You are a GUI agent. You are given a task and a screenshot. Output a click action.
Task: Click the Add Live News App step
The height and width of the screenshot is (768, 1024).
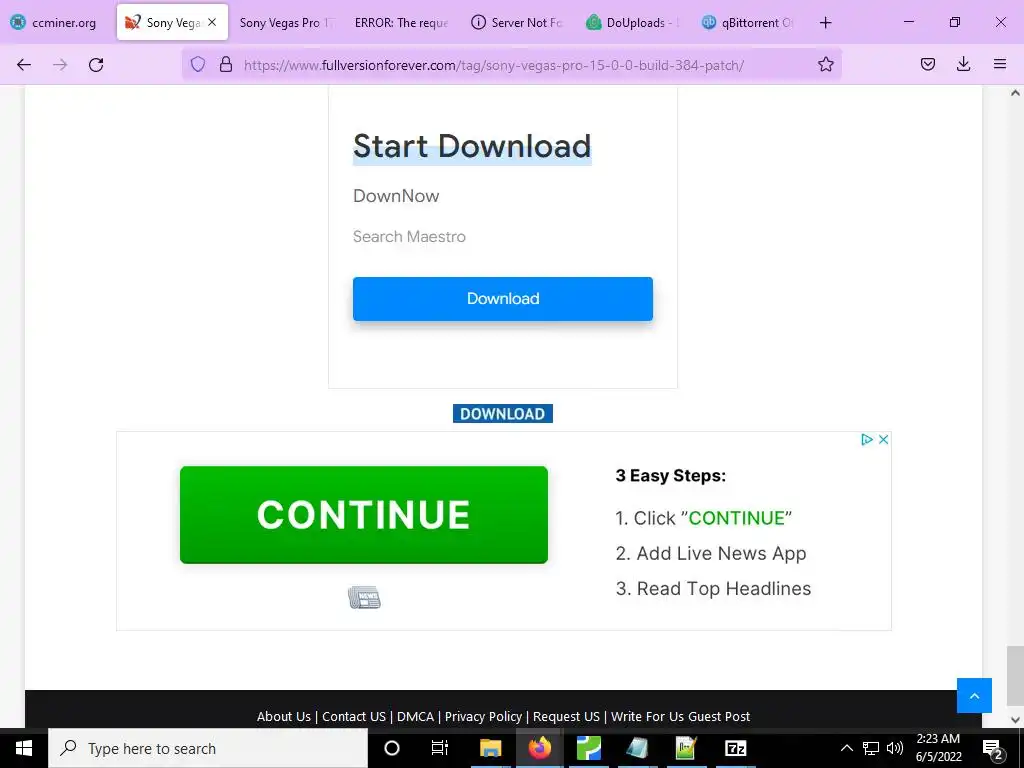pyautogui.click(x=711, y=553)
